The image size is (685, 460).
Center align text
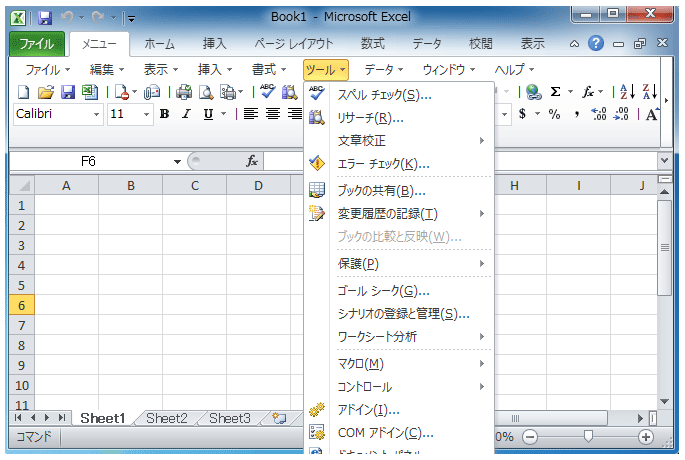(273, 114)
